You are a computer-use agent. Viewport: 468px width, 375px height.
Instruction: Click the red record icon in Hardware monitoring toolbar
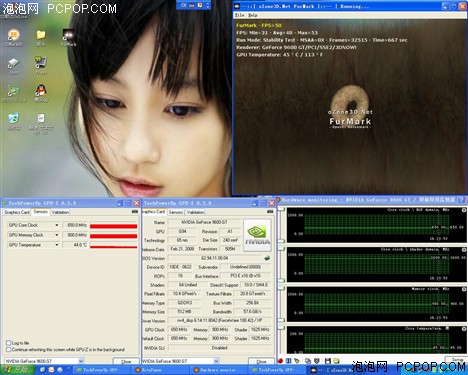click(x=280, y=361)
